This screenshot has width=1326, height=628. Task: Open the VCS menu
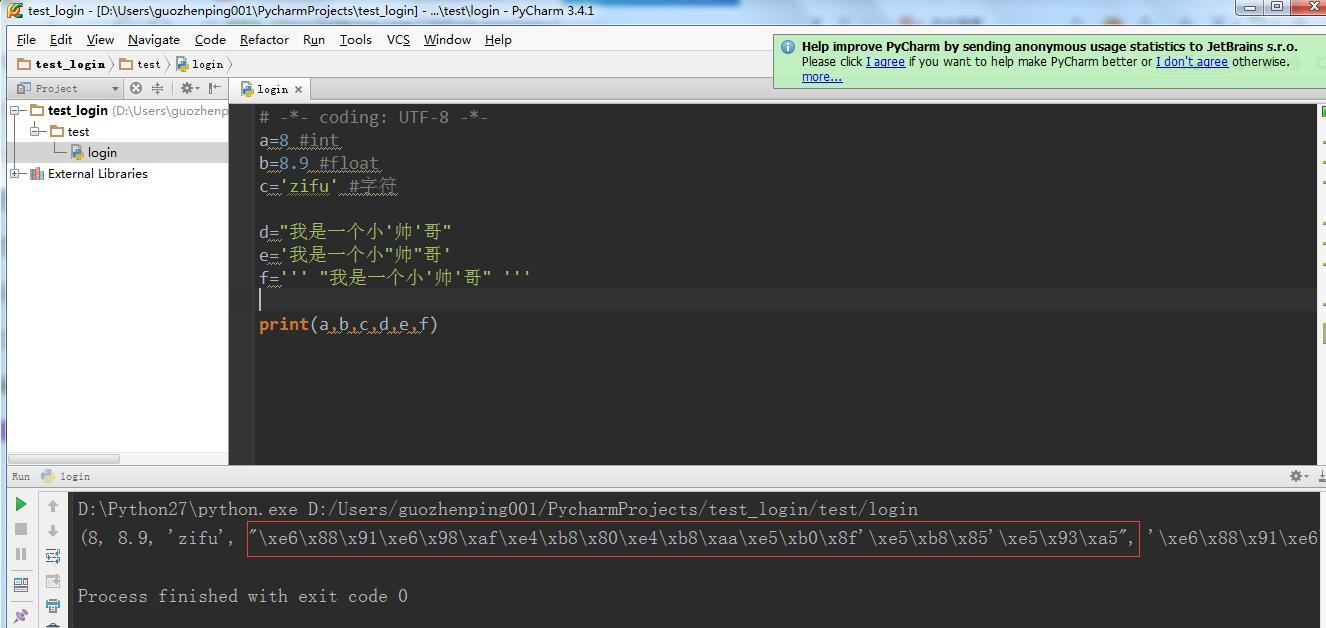(398, 39)
